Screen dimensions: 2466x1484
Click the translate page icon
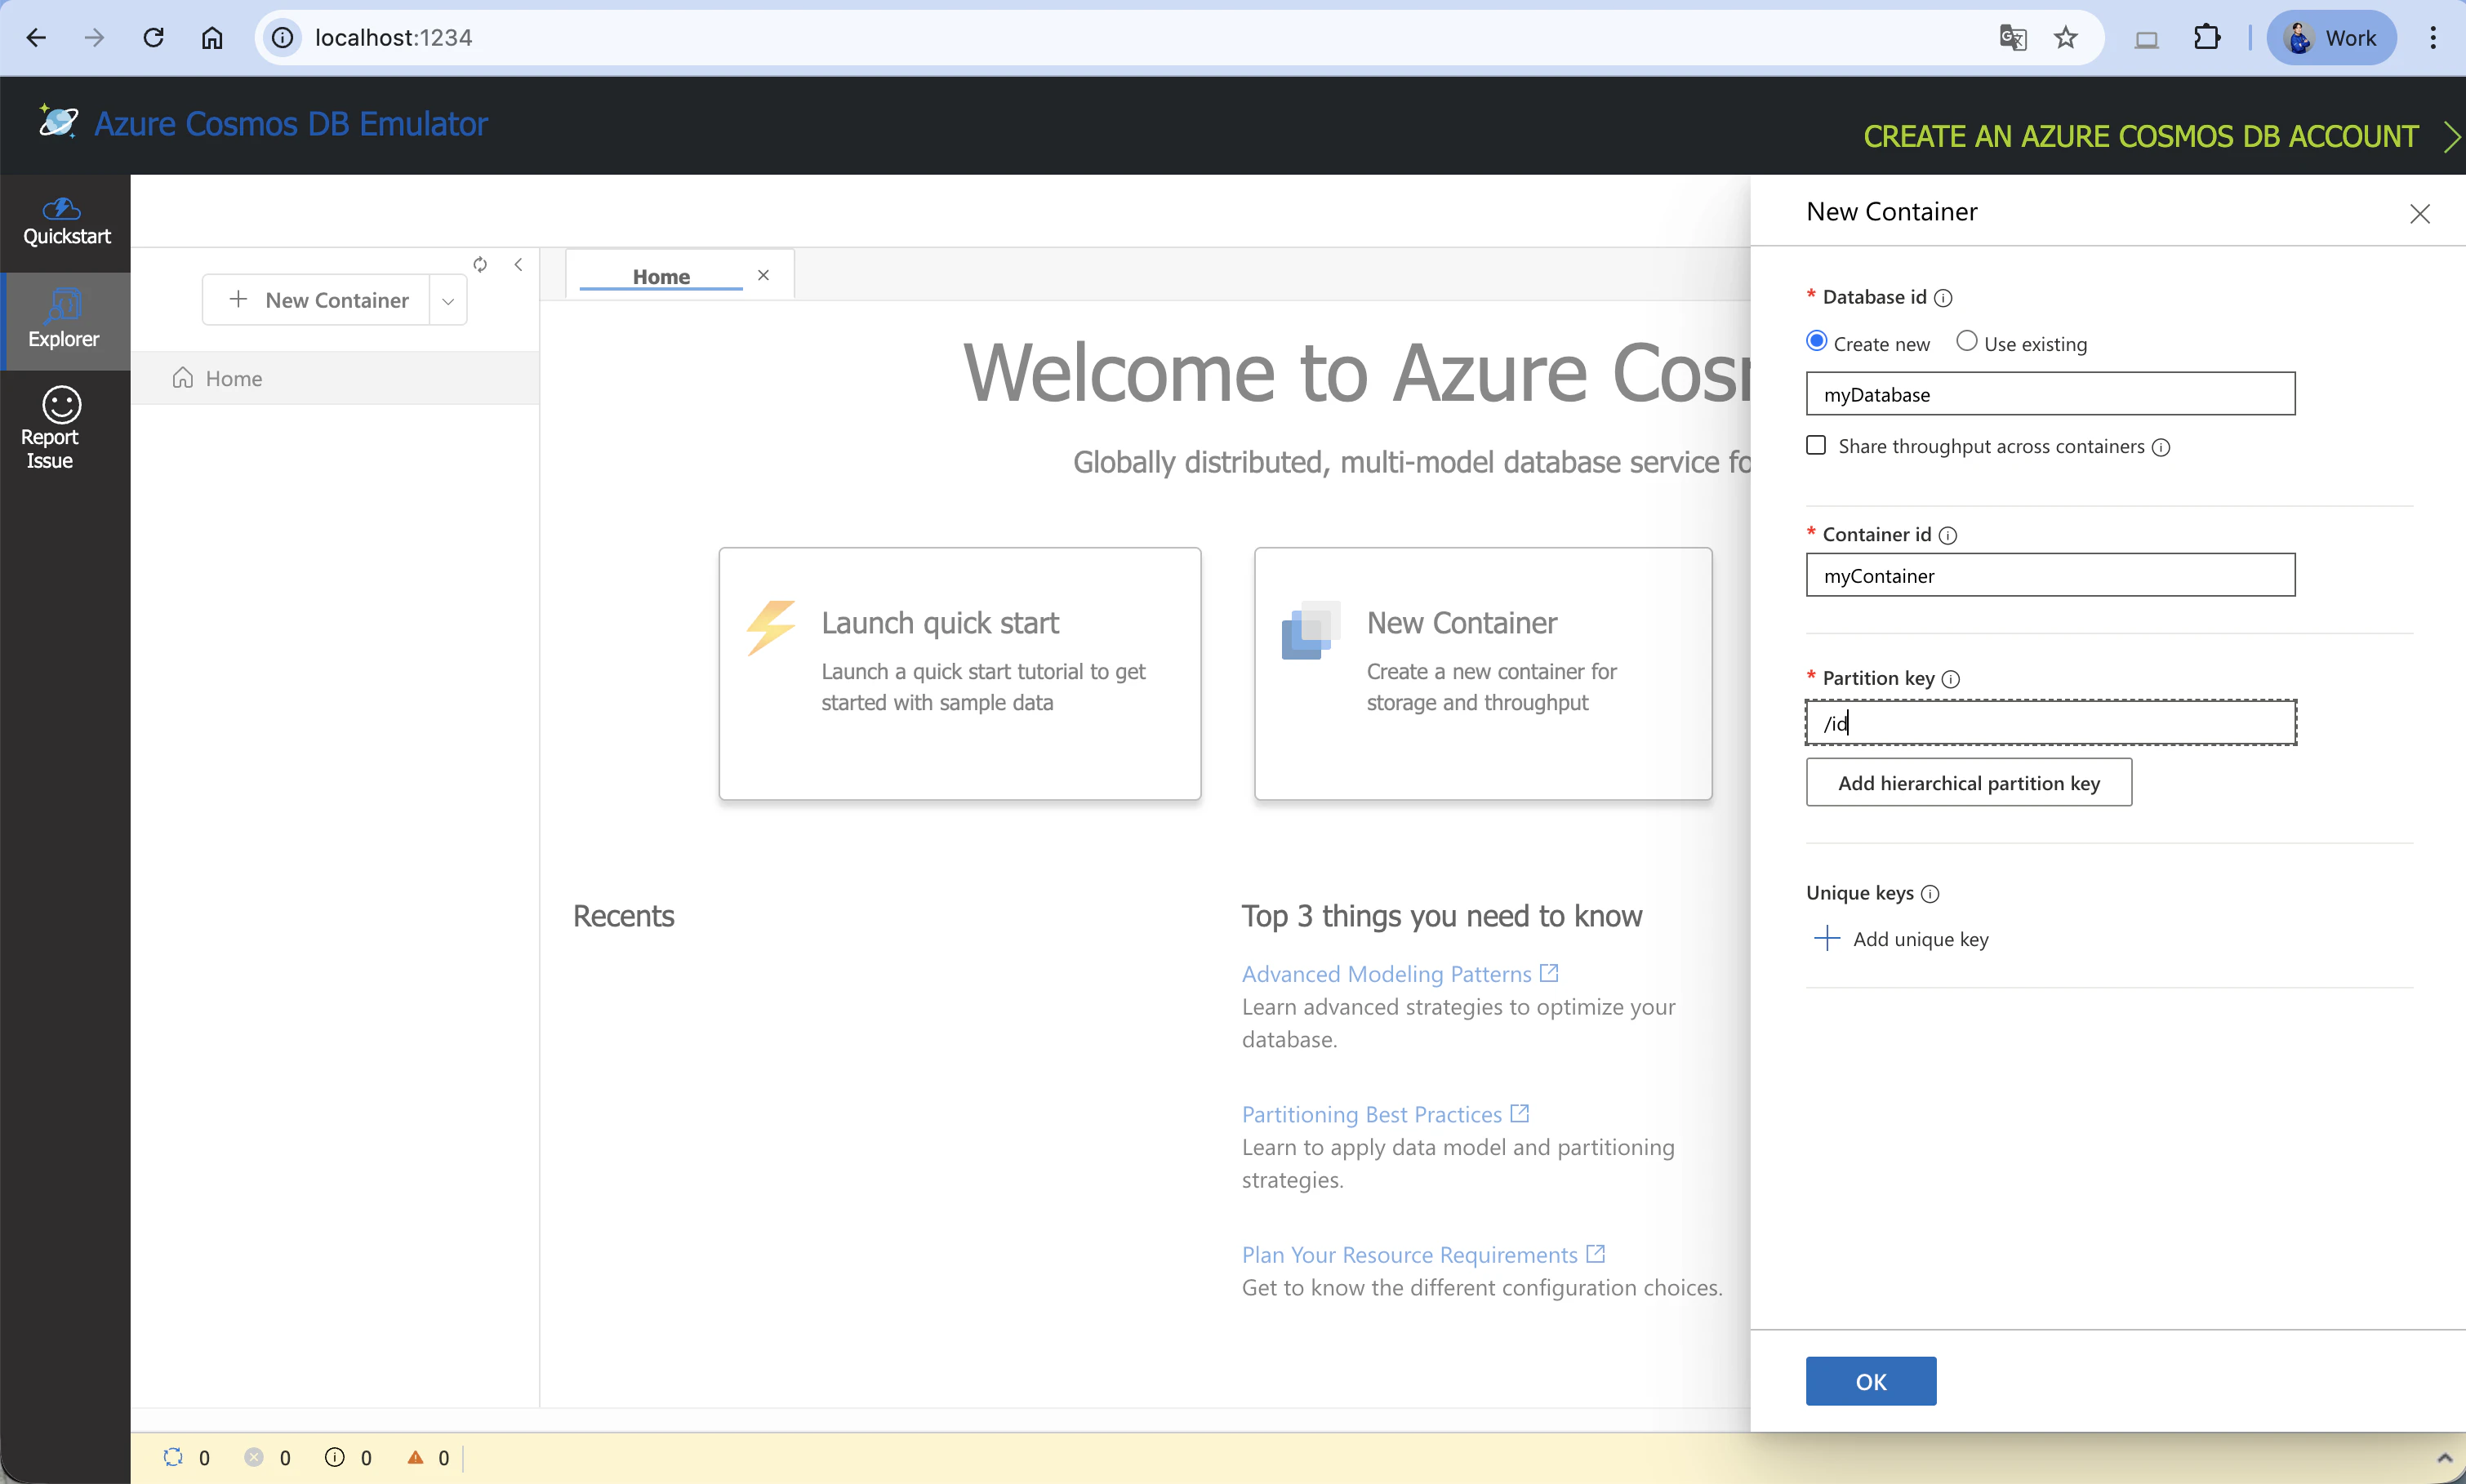coord(2012,38)
